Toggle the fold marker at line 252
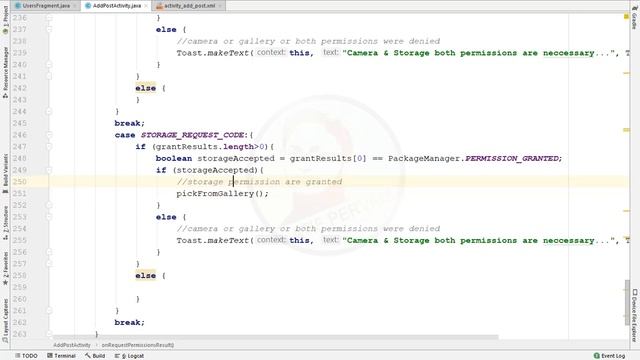 (49, 205)
